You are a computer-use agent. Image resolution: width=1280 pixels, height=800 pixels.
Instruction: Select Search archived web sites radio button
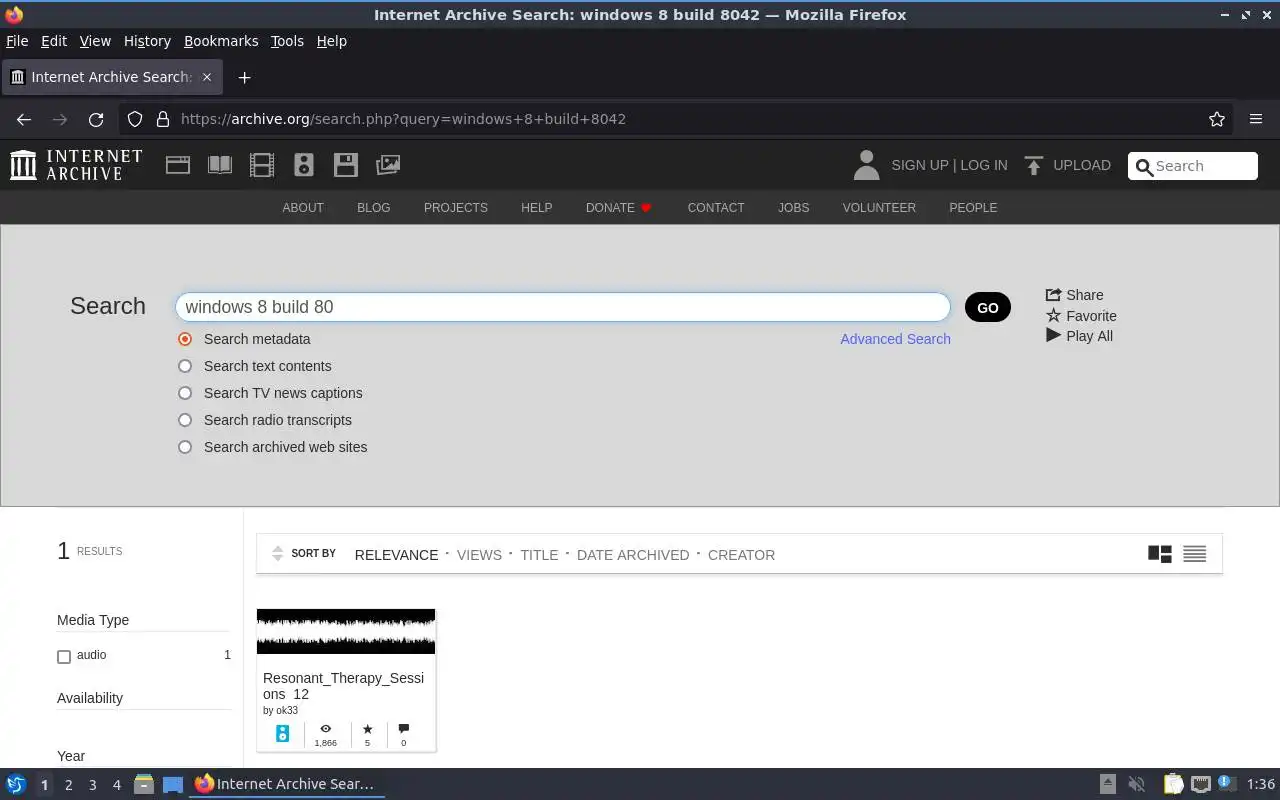pos(185,447)
